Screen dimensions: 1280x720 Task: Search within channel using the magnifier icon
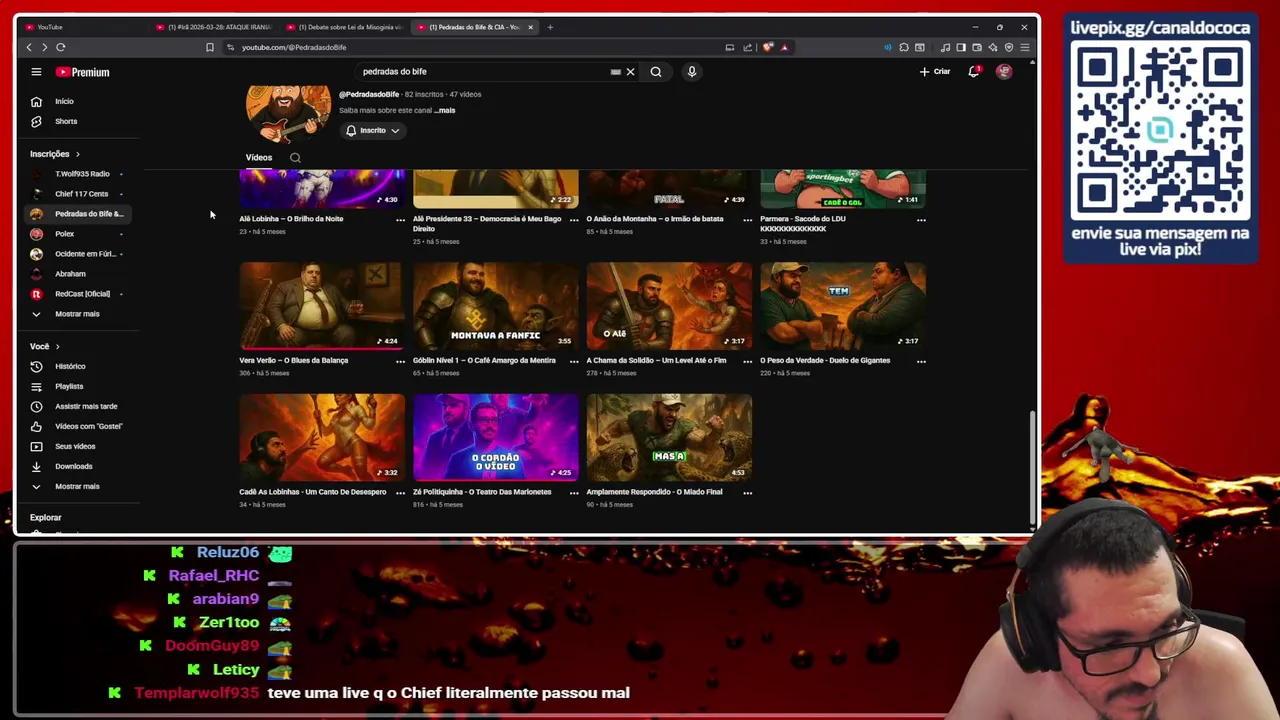click(295, 158)
